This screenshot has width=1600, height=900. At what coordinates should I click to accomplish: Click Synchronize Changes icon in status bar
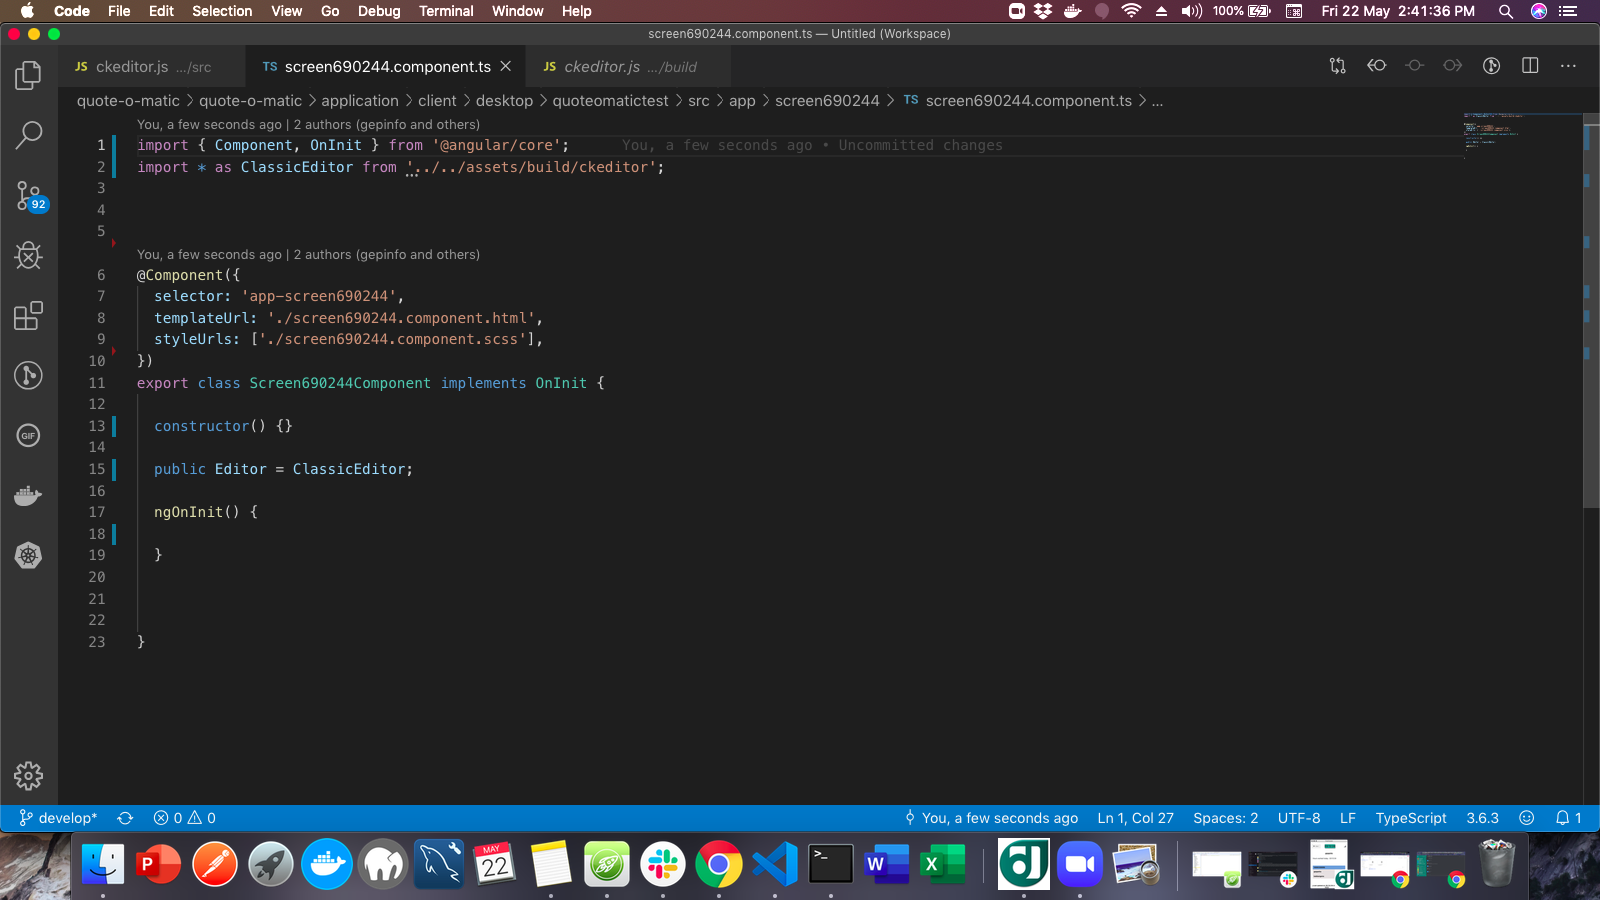point(125,818)
